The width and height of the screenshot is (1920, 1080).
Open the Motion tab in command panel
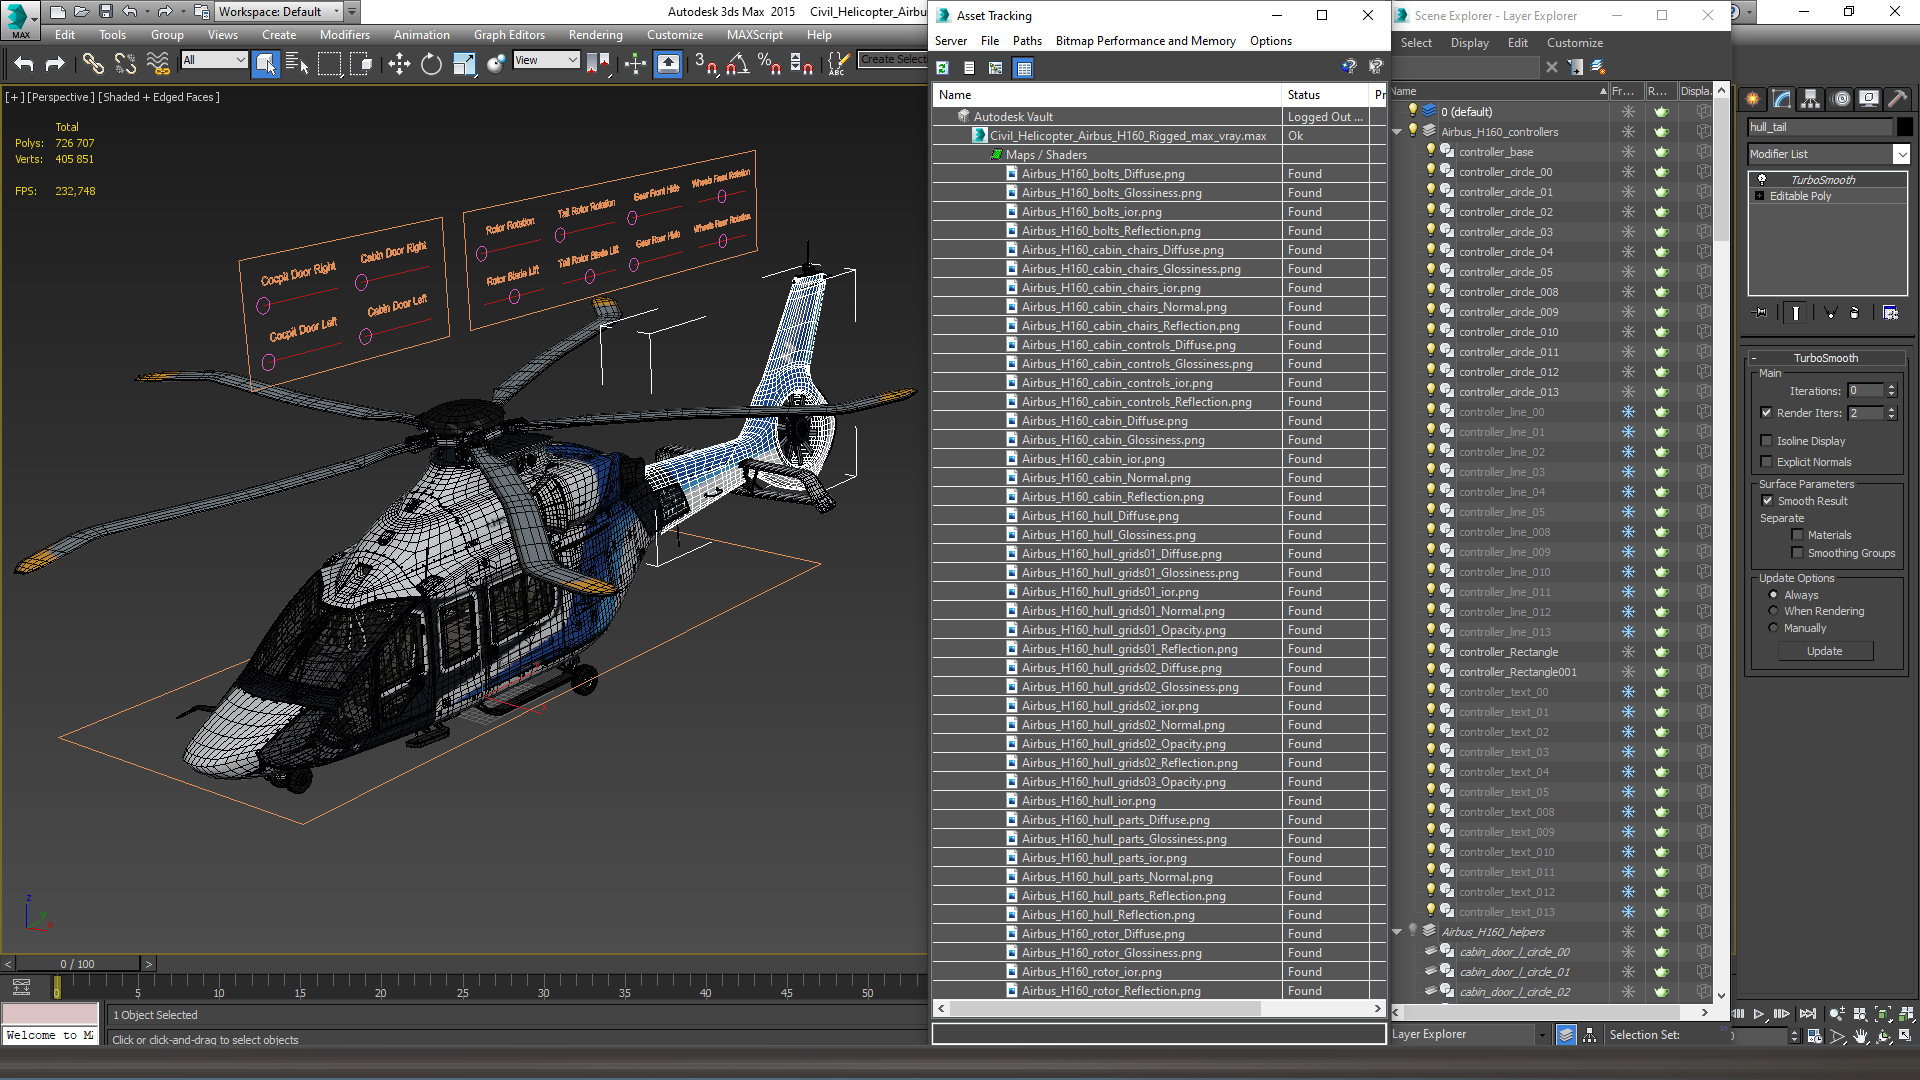click(1841, 98)
